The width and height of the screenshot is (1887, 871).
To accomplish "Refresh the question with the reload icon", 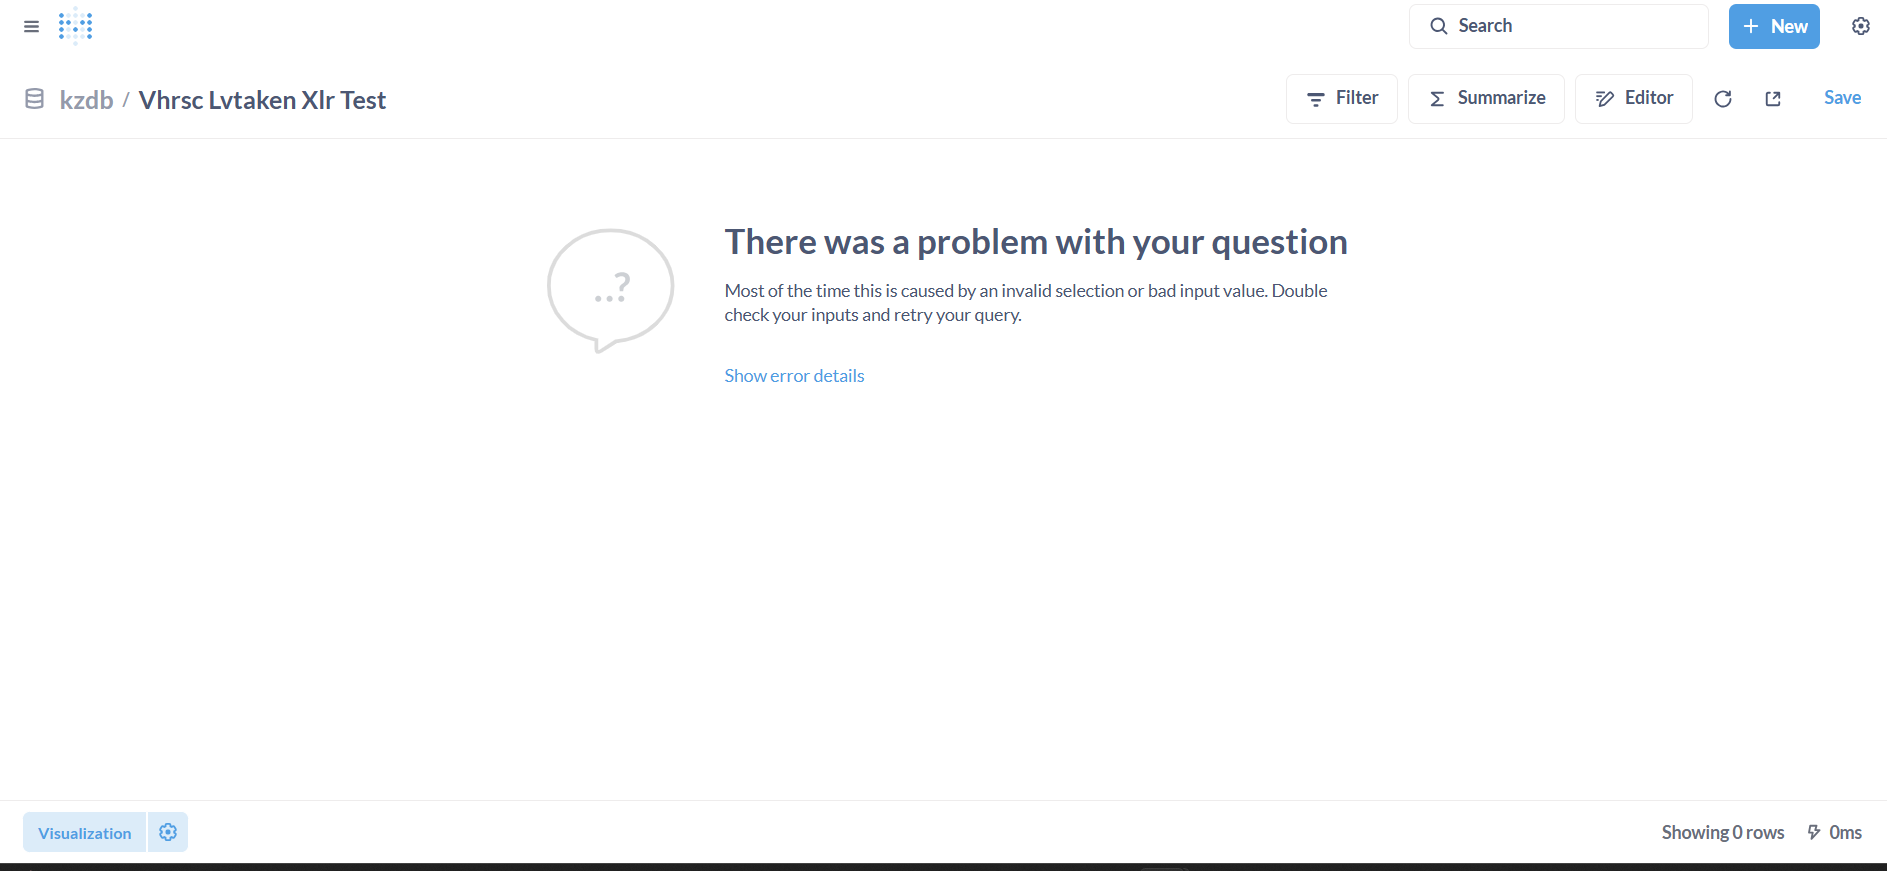I will tap(1722, 99).
